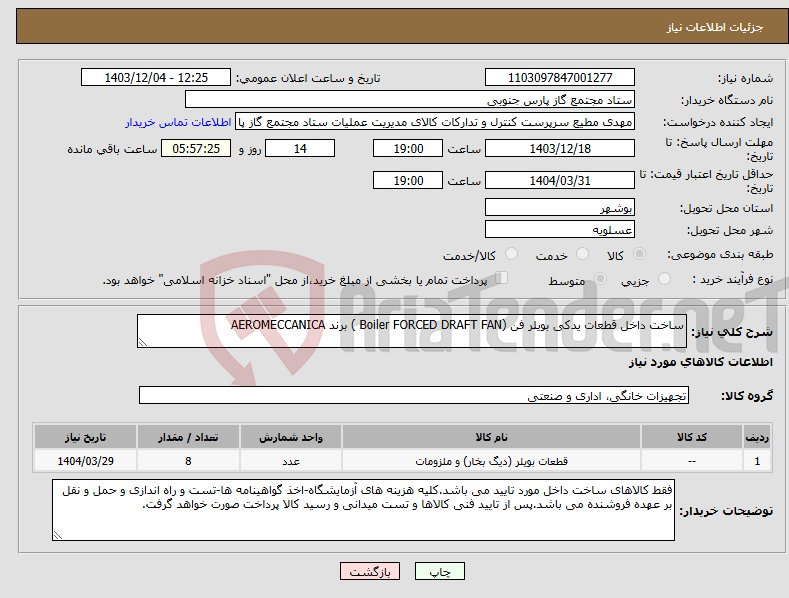This screenshot has height=598, width=789.
Task: Click the شماره نیاز number field
Action: pos(560,78)
